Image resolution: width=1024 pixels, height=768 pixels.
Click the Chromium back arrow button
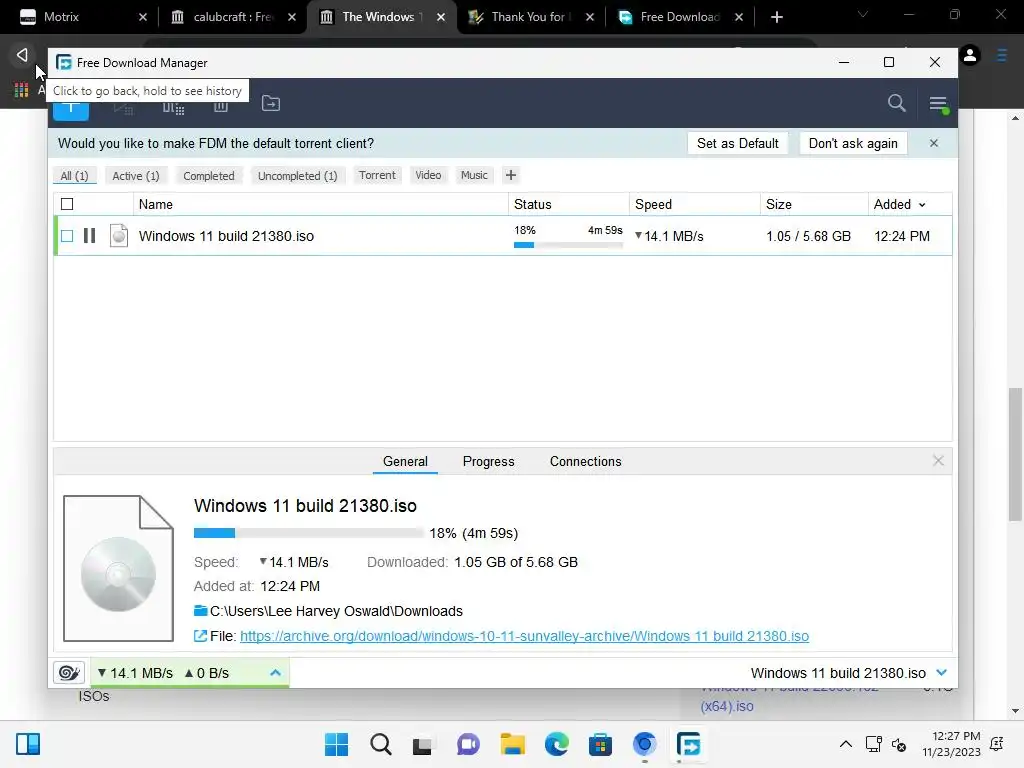pyautogui.click(x=22, y=54)
